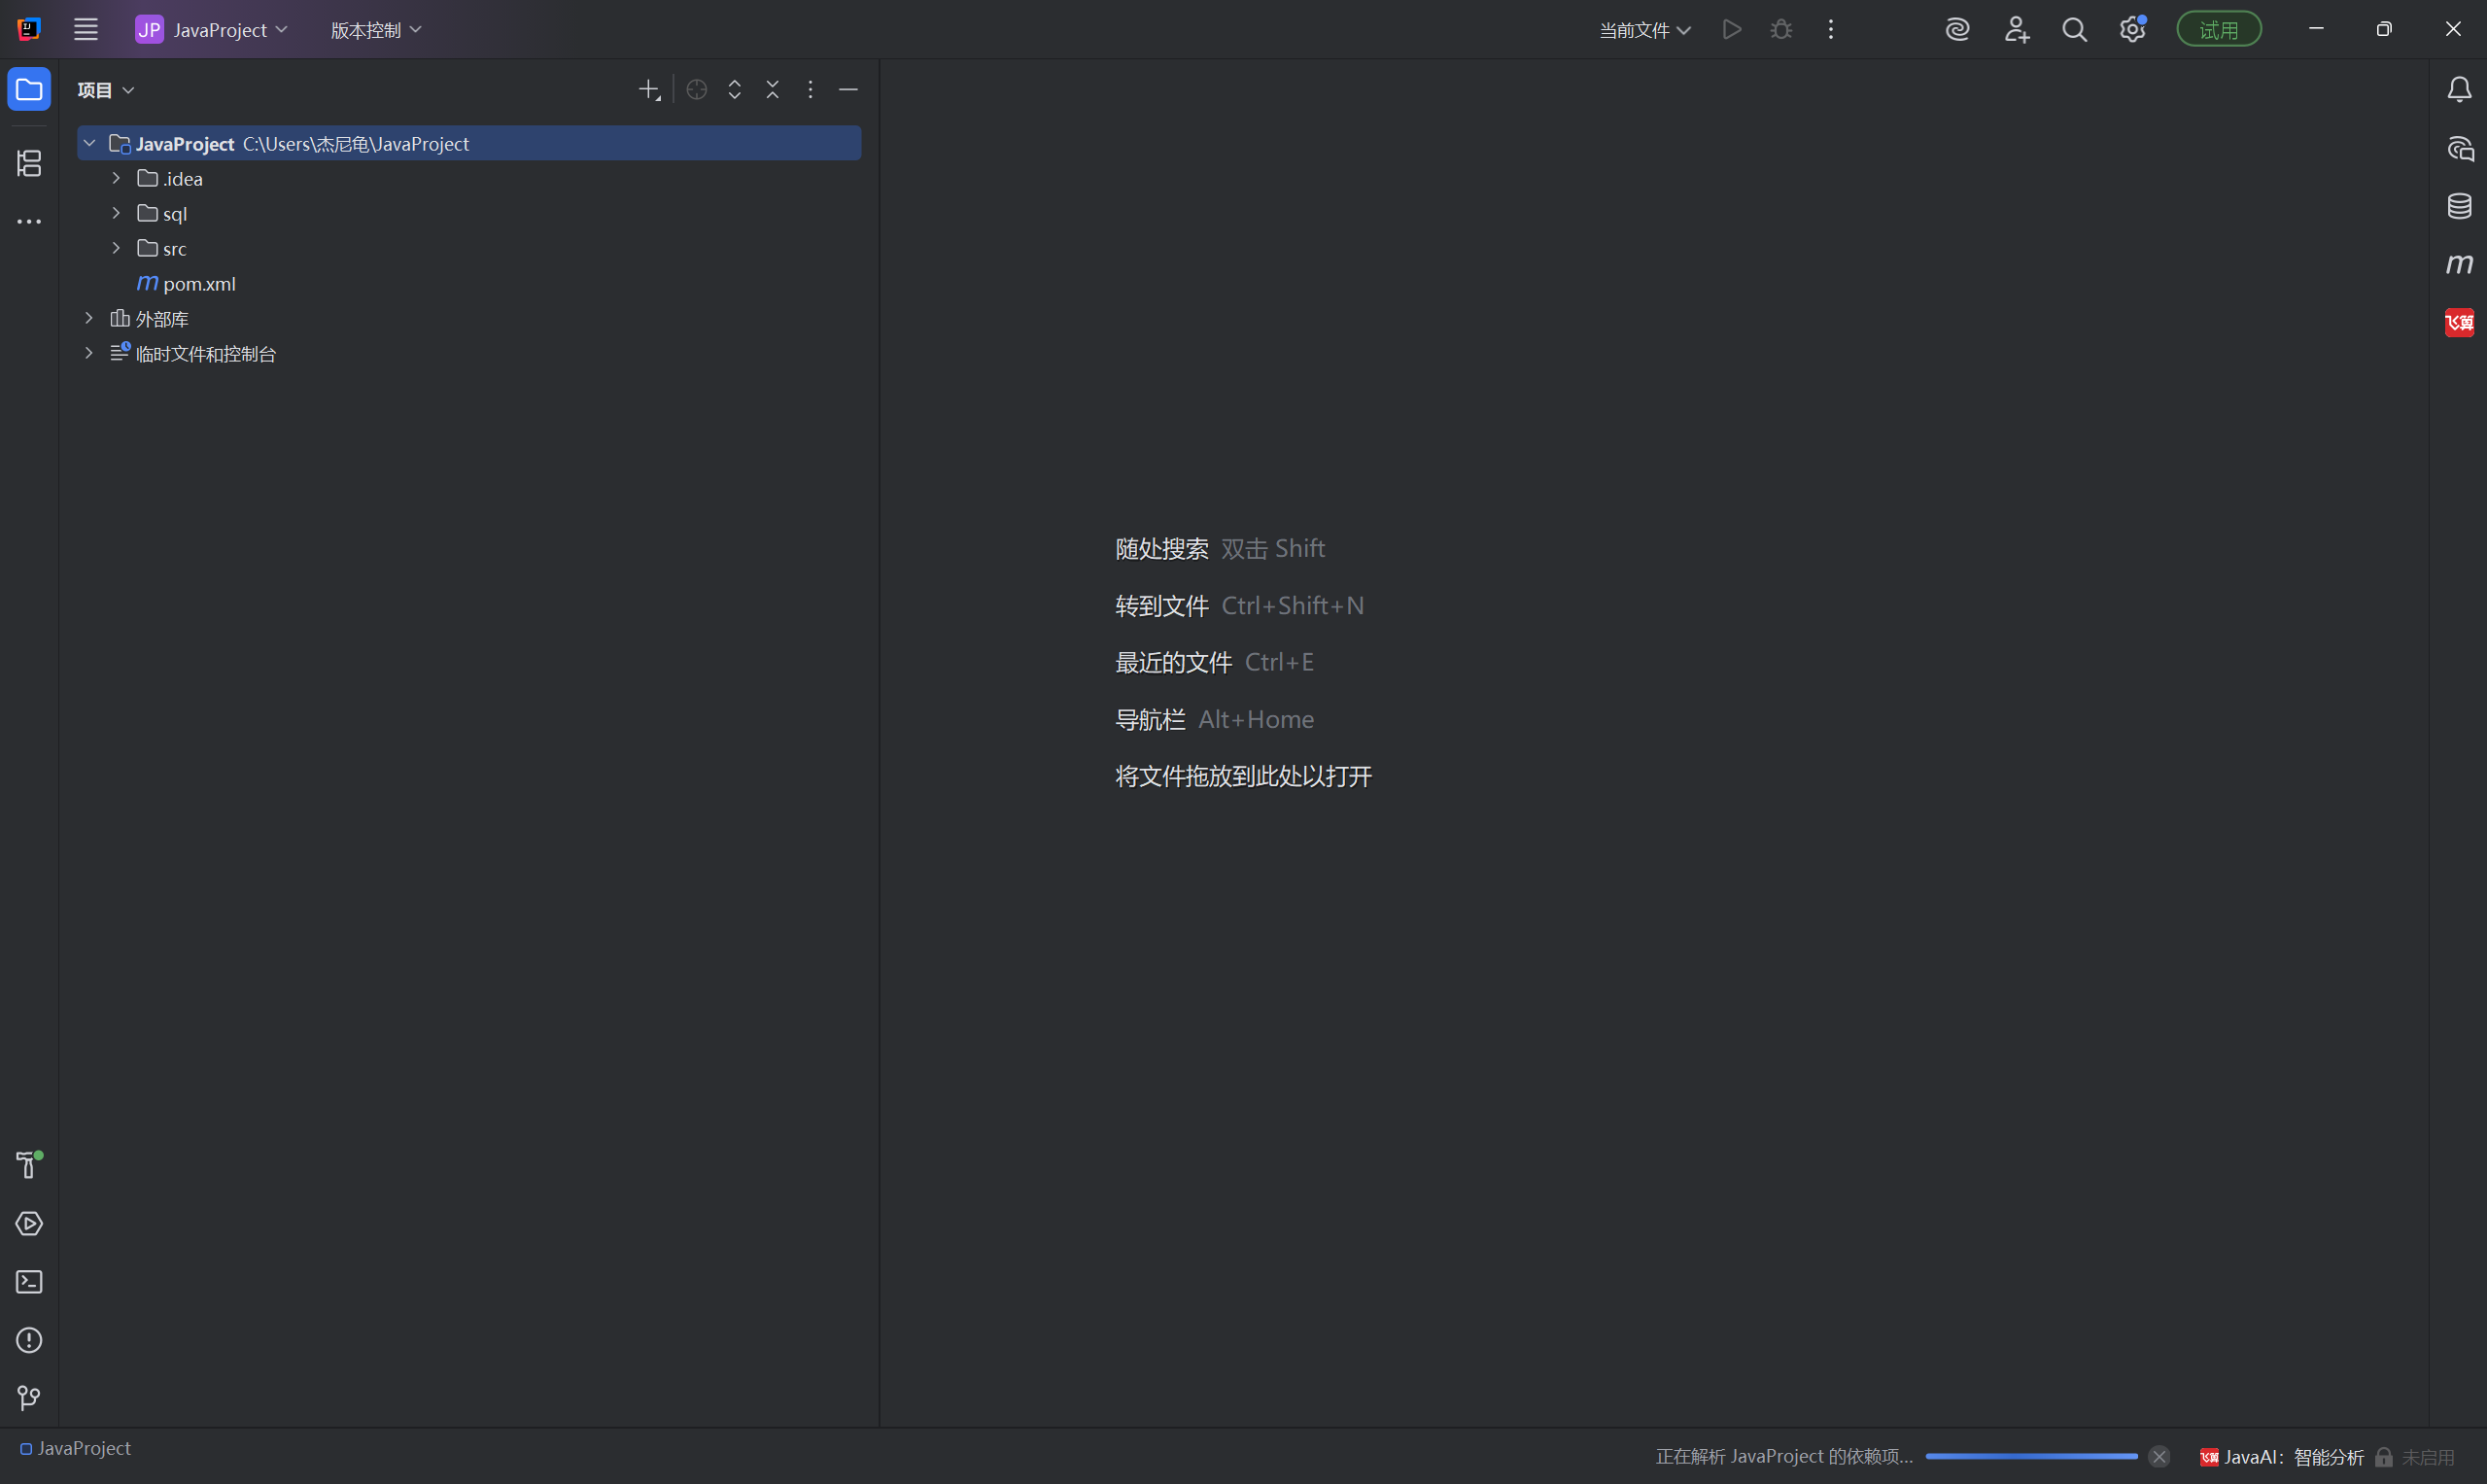The image size is (2487, 1484).
Task: Expand the src folder
Action: 116,248
